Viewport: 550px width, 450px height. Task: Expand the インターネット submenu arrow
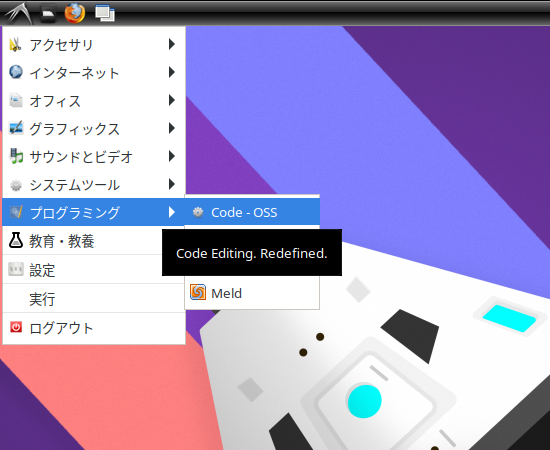172,72
